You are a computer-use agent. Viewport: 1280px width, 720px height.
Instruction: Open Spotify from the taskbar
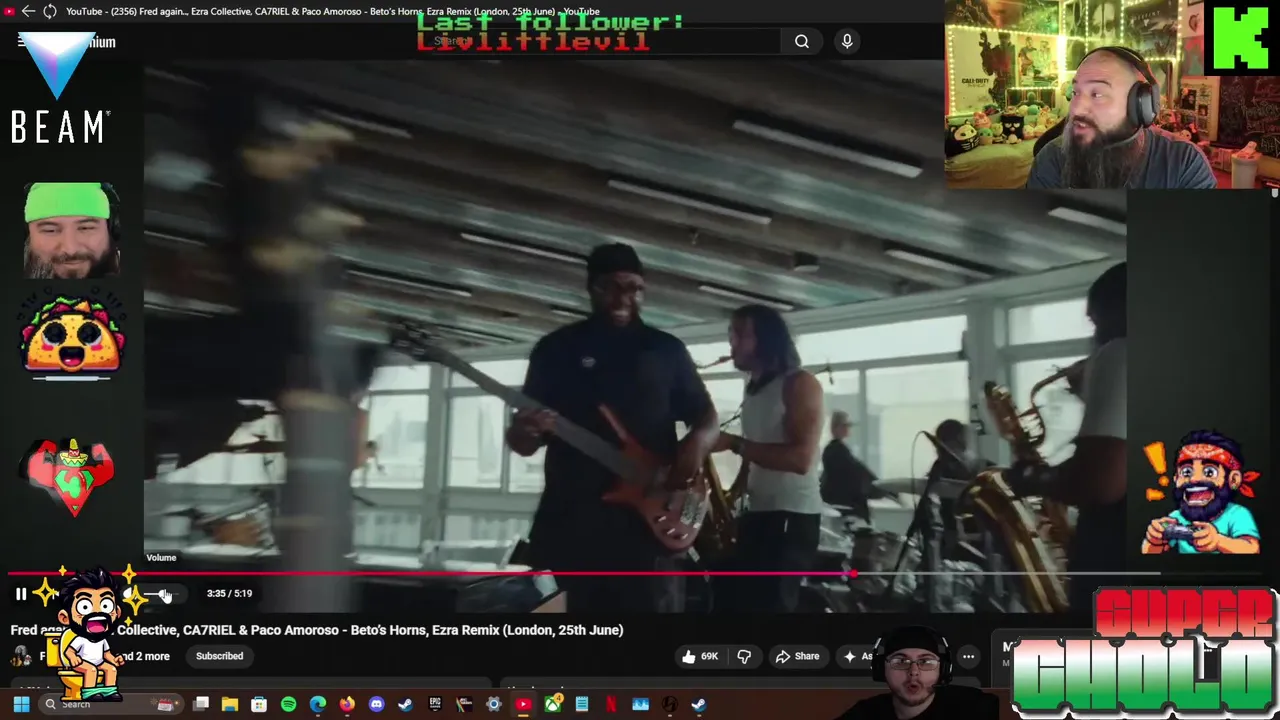coord(288,704)
